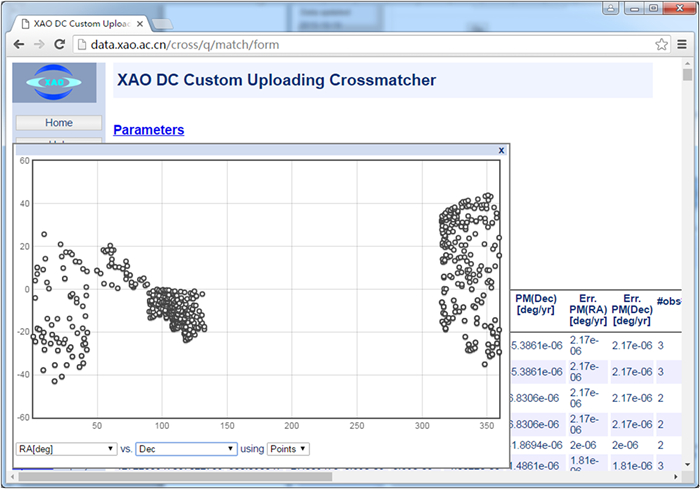
Task: Bookmark this page with the star icon
Action: (661, 45)
